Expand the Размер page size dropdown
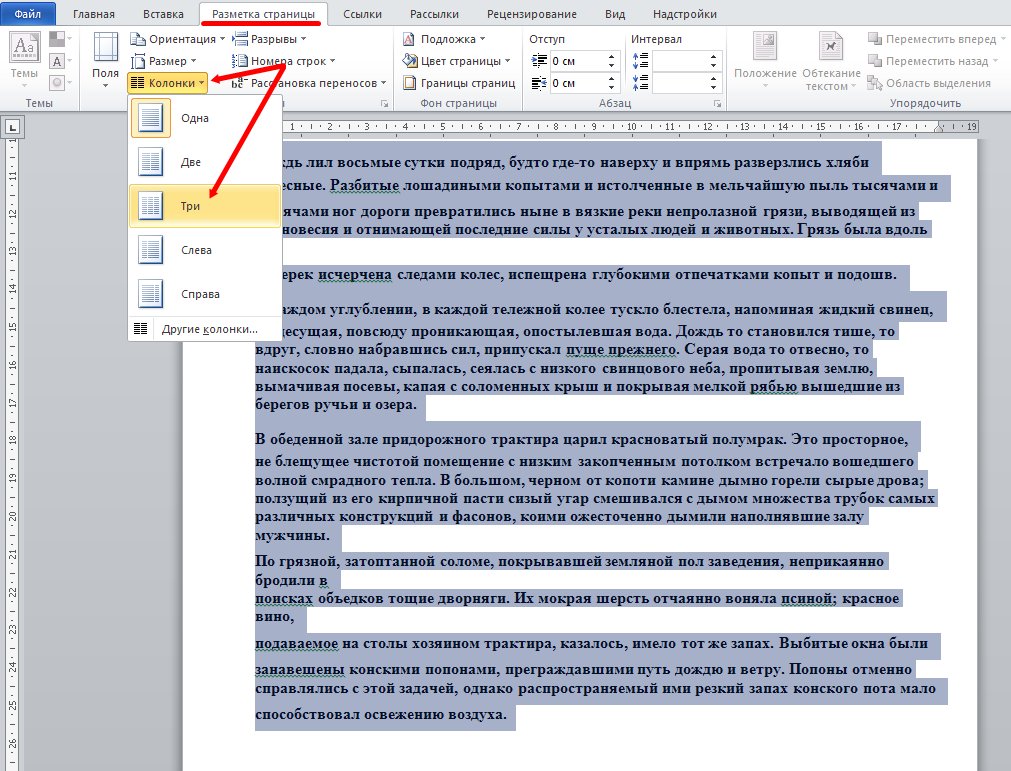1011x771 pixels. click(163, 61)
